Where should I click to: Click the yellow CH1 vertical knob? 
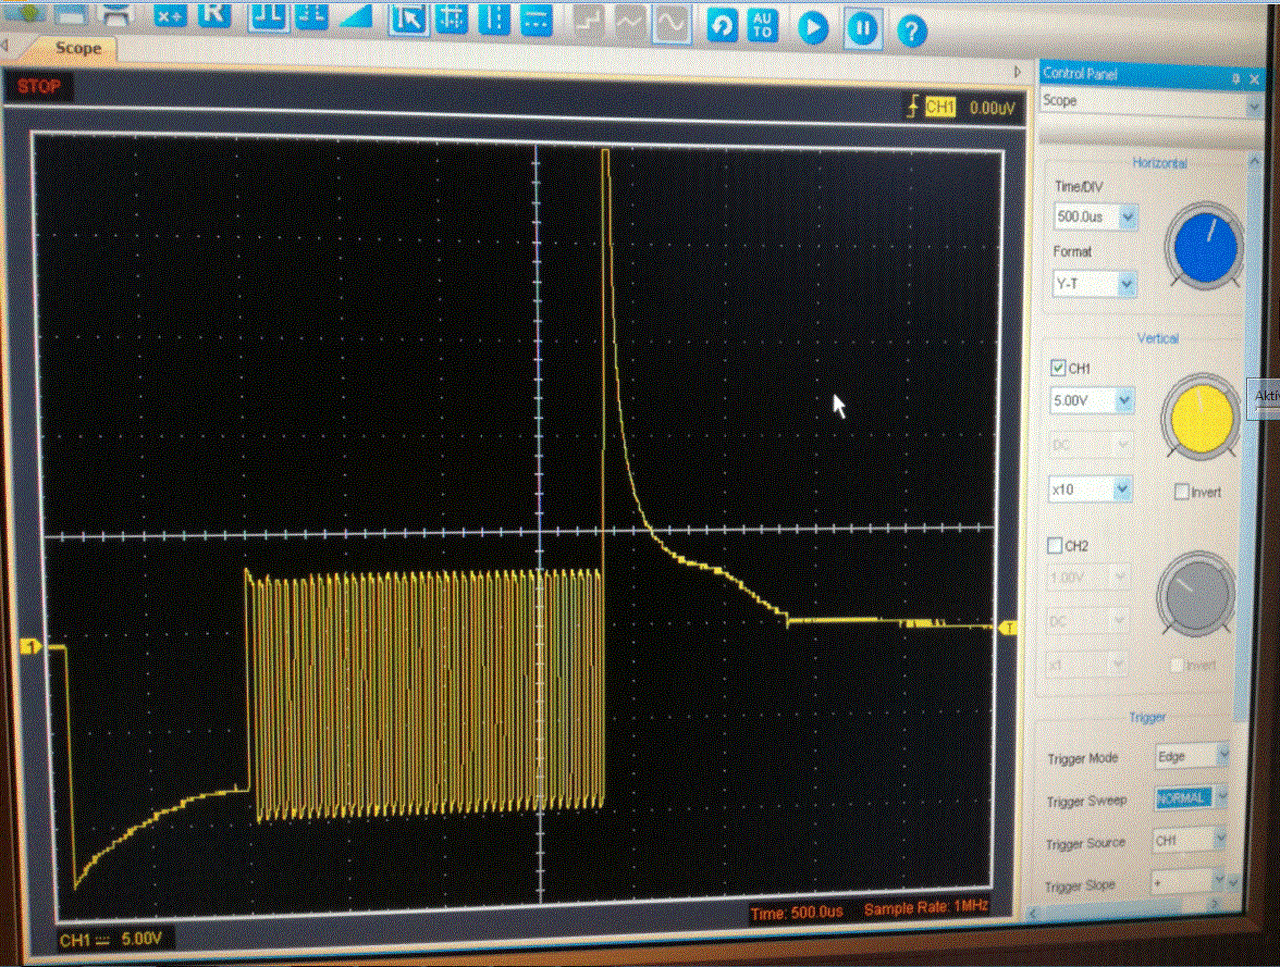coord(1200,416)
